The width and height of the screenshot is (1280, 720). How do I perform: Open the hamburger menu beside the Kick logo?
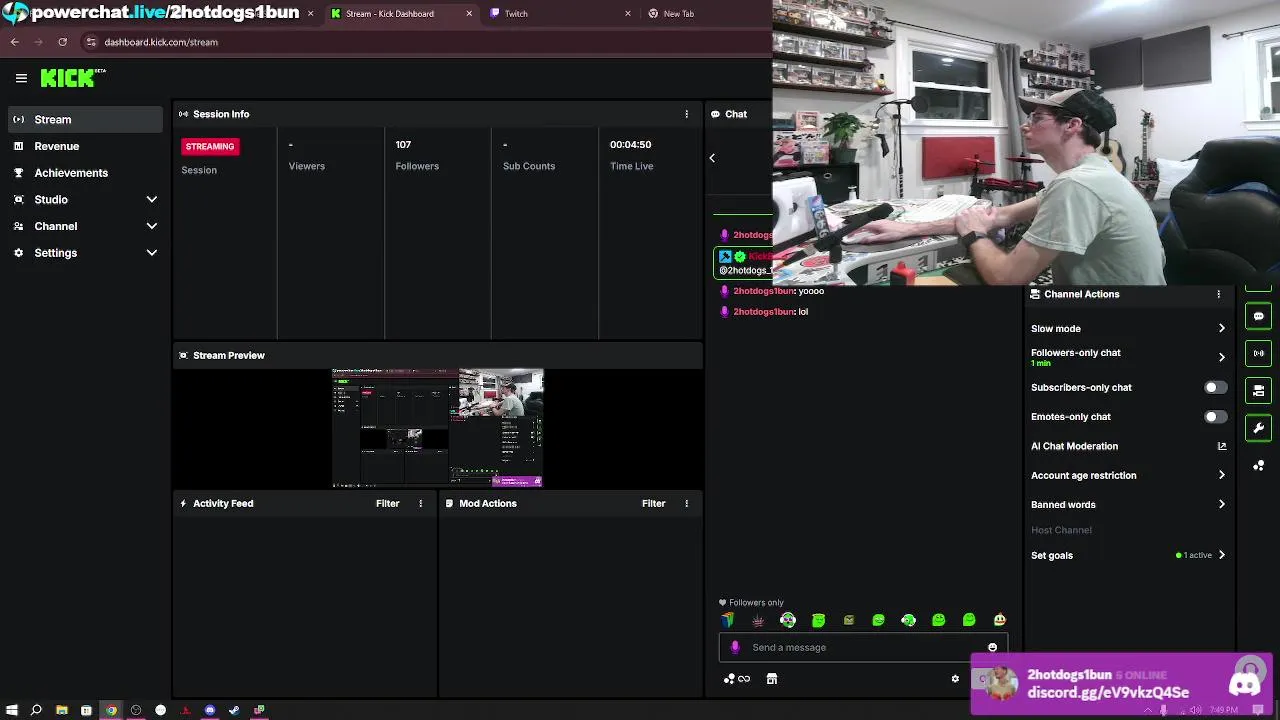click(21, 78)
